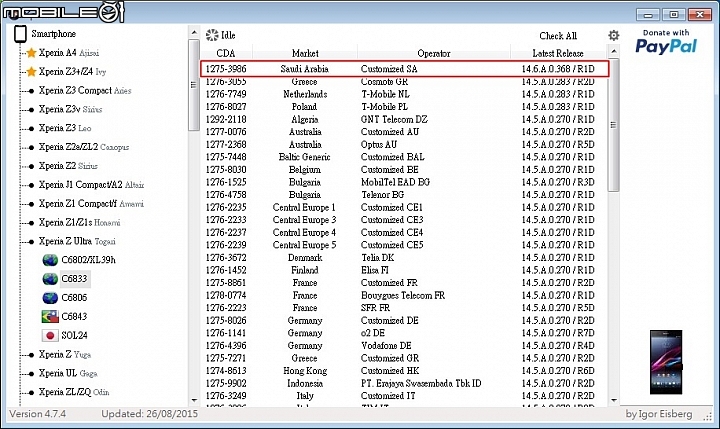Screen dimensions: 720x429
Task: Expand the Xperia Z2 Sirius node
Action: point(31,166)
